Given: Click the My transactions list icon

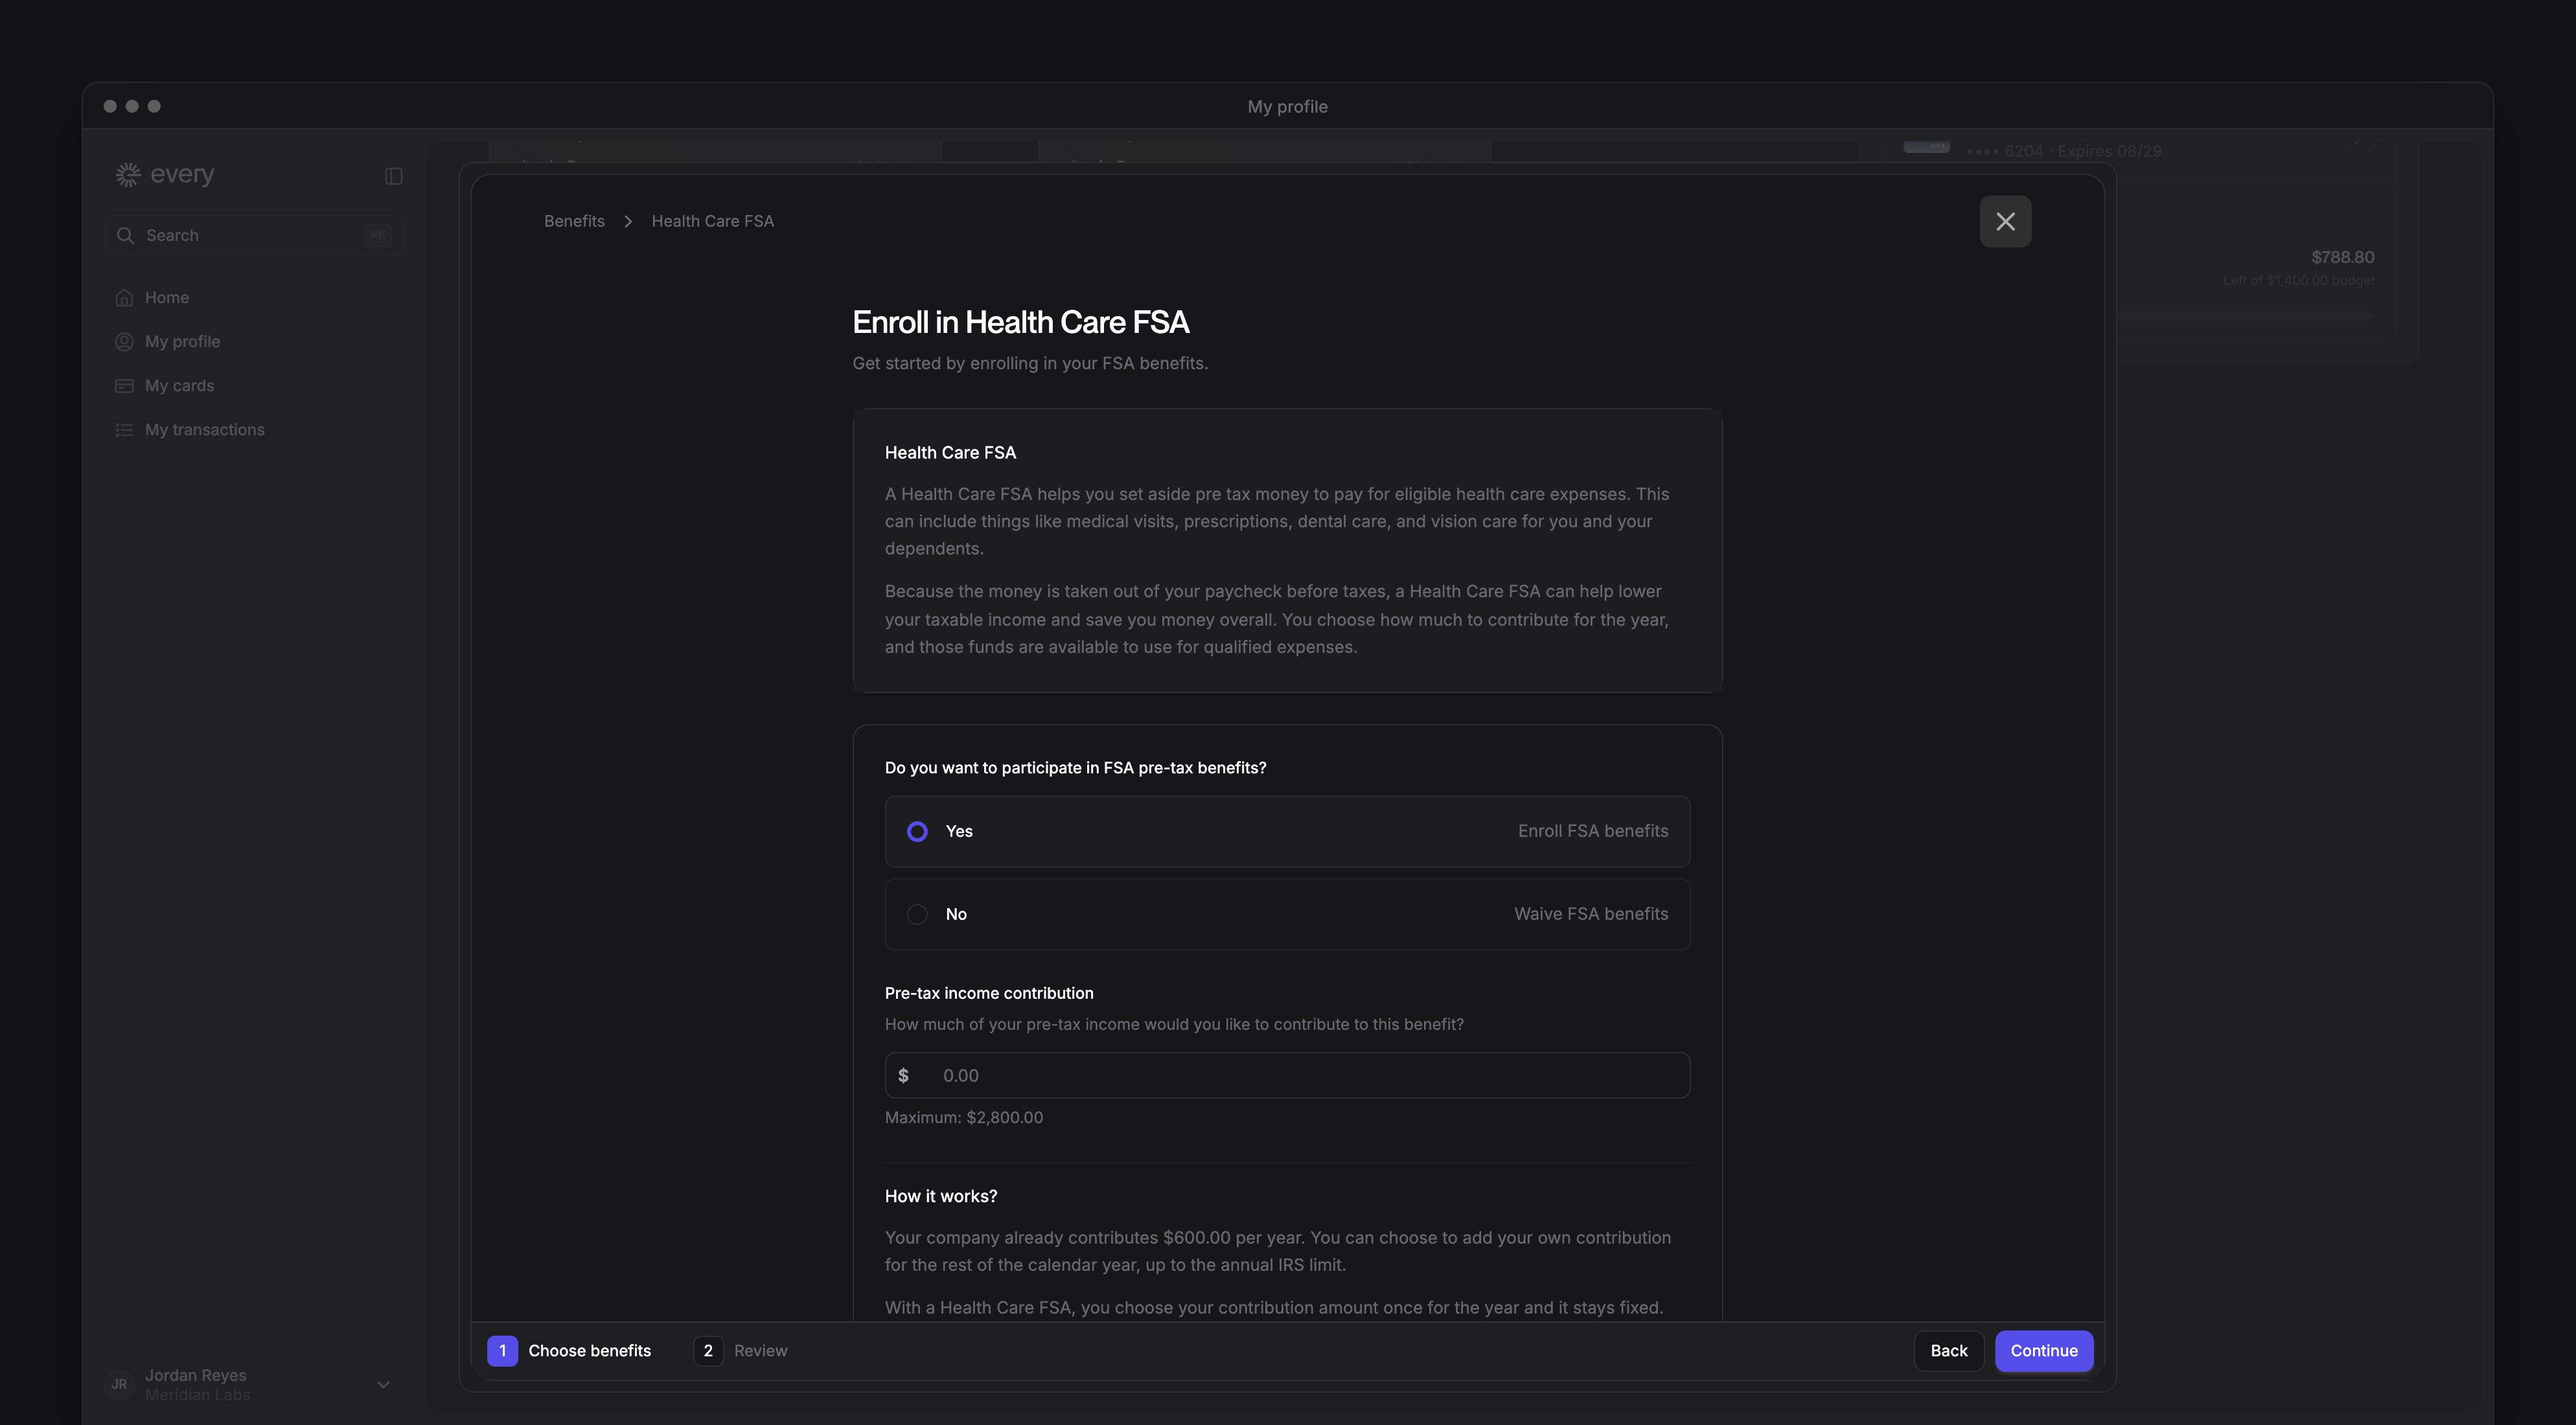Looking at the screenshot, I should coord(124,430).
